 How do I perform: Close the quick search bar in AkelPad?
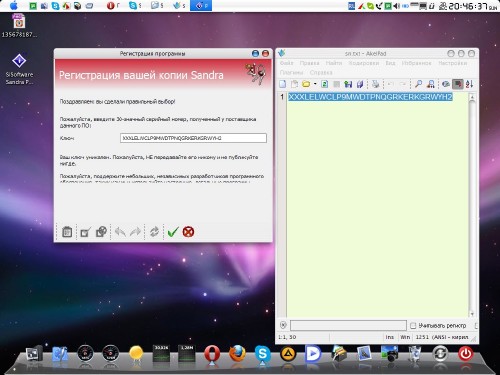[x=283, y=325]
